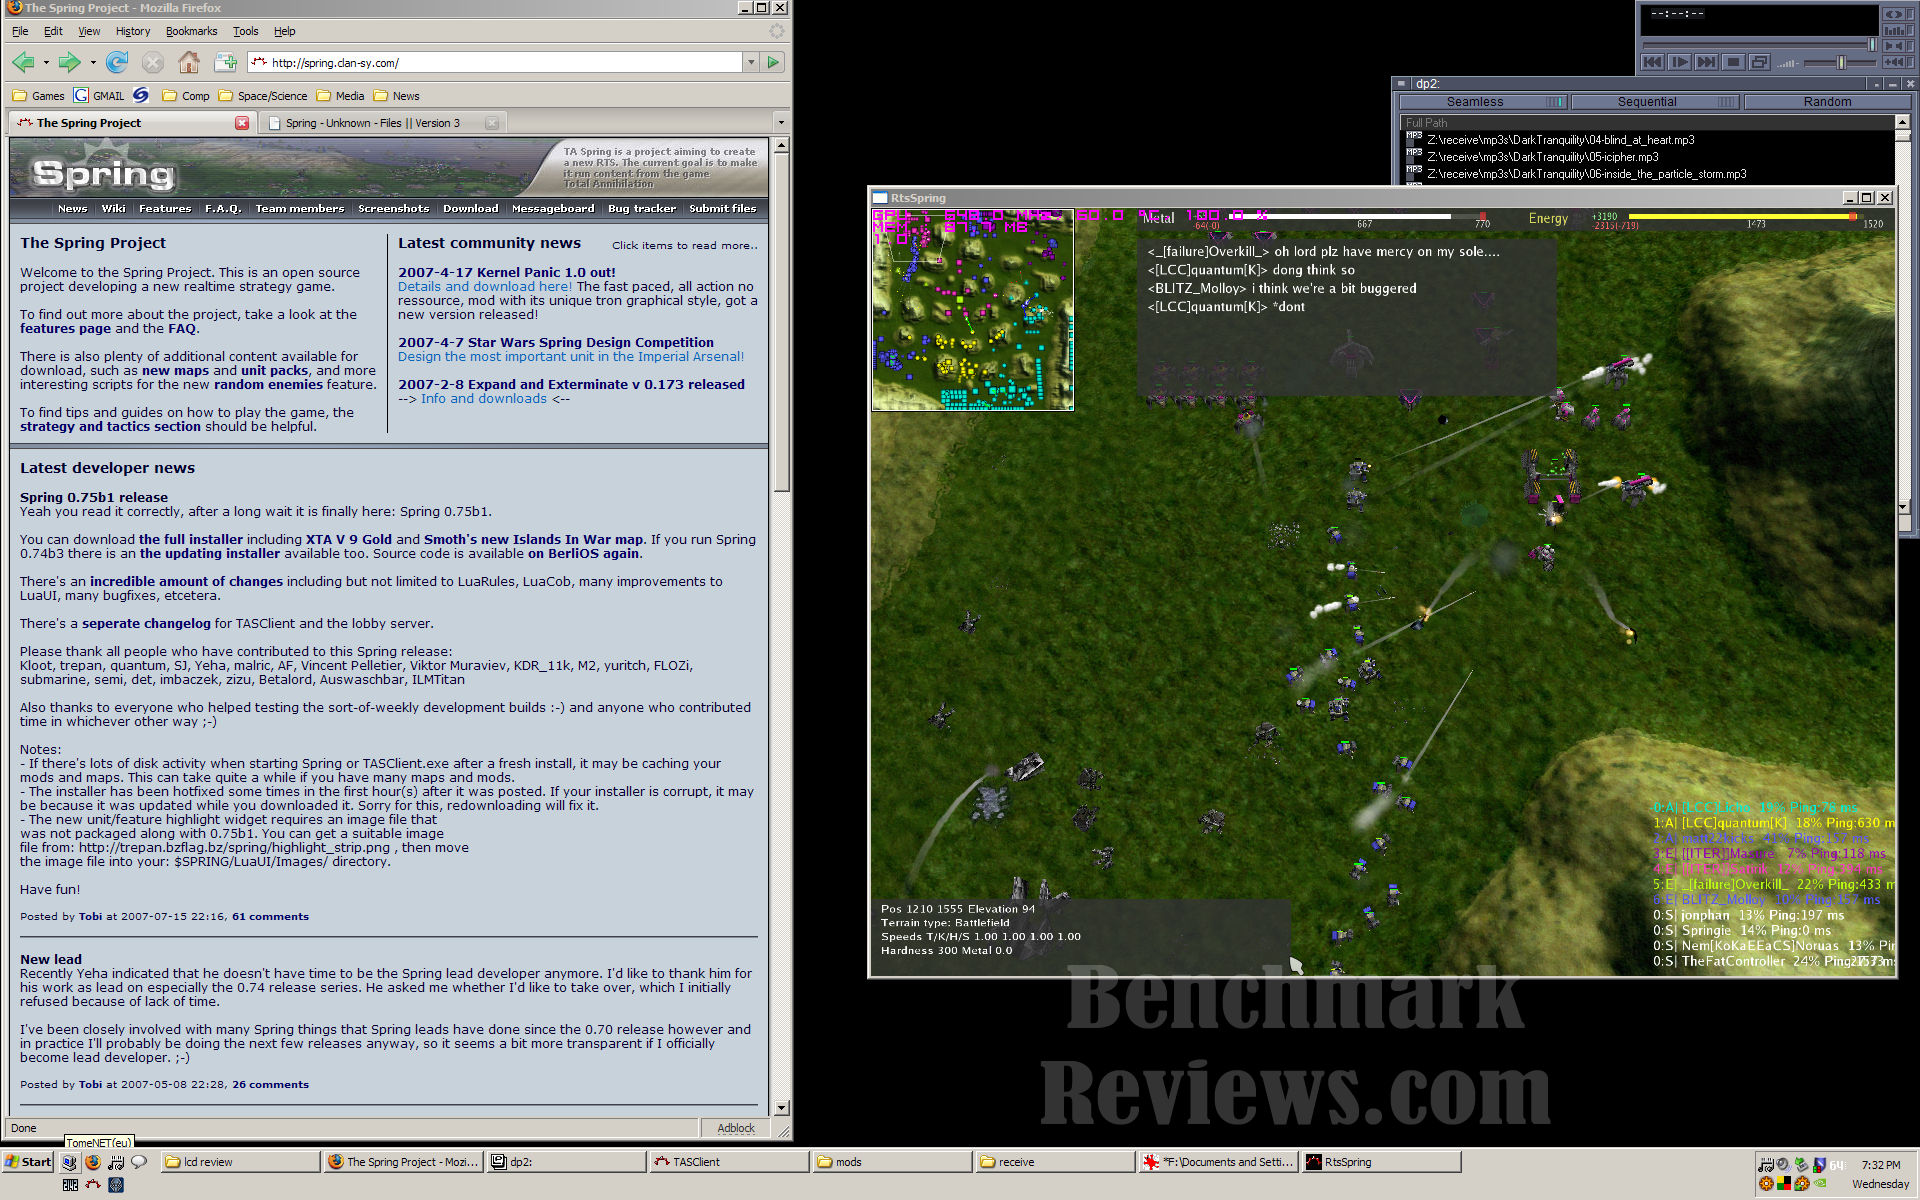Open the address bar URL history dropdown

(x=751, y=62)
